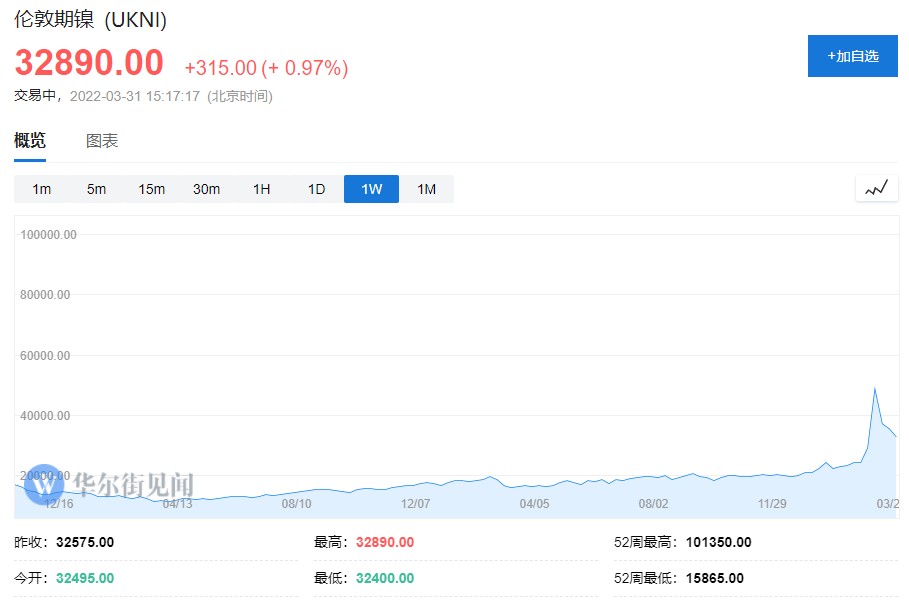
Task: Select the 1H timeframe button
Action: (x=261, y=189)
